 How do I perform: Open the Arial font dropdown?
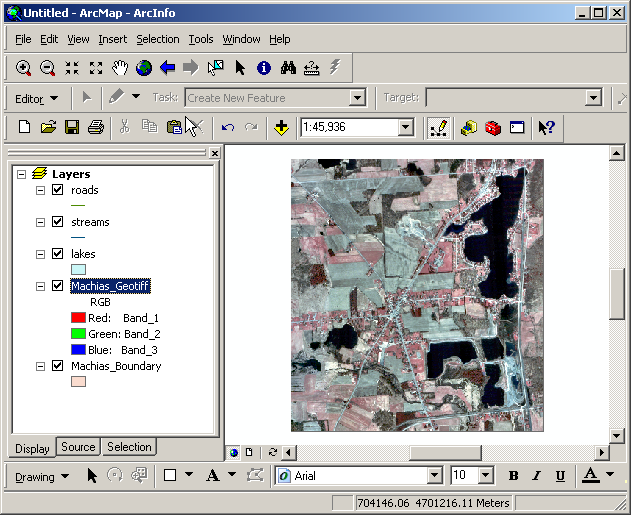coord(434,476)
